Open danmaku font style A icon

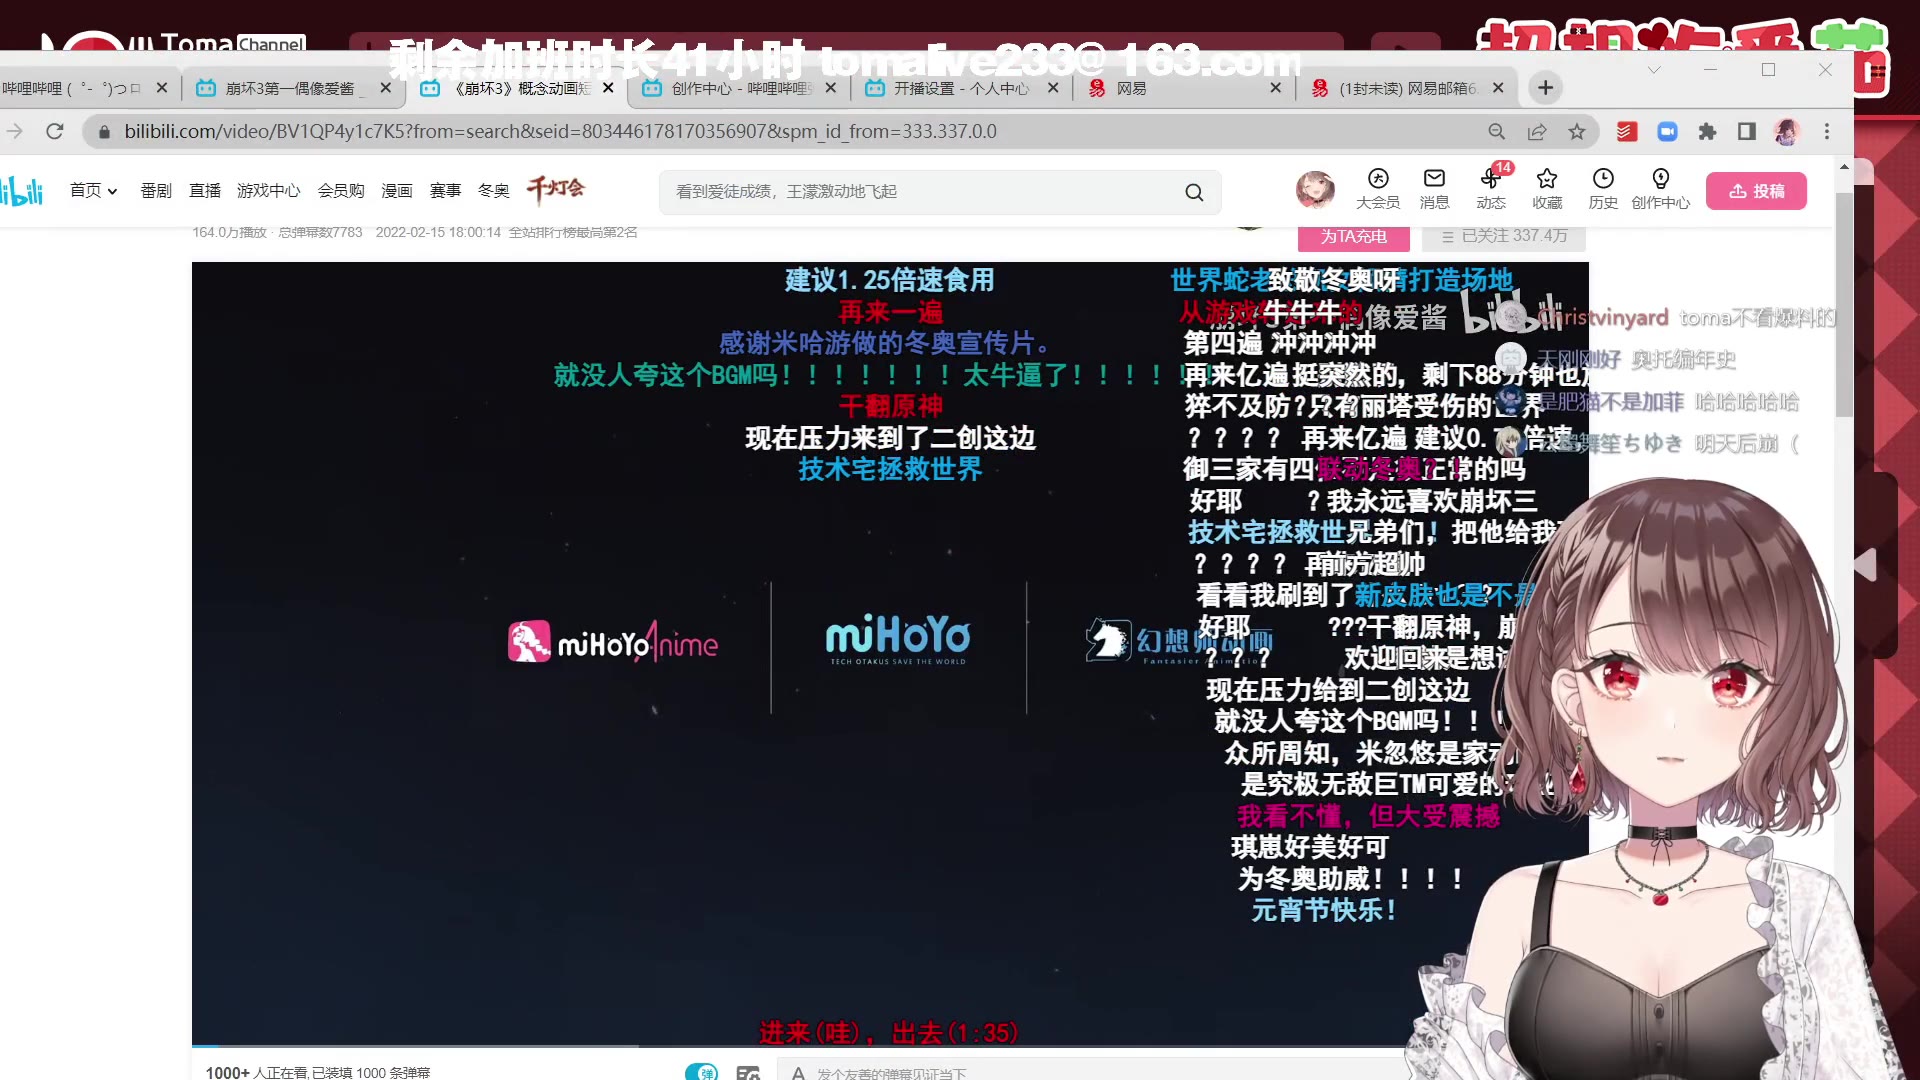point(798,1072)
